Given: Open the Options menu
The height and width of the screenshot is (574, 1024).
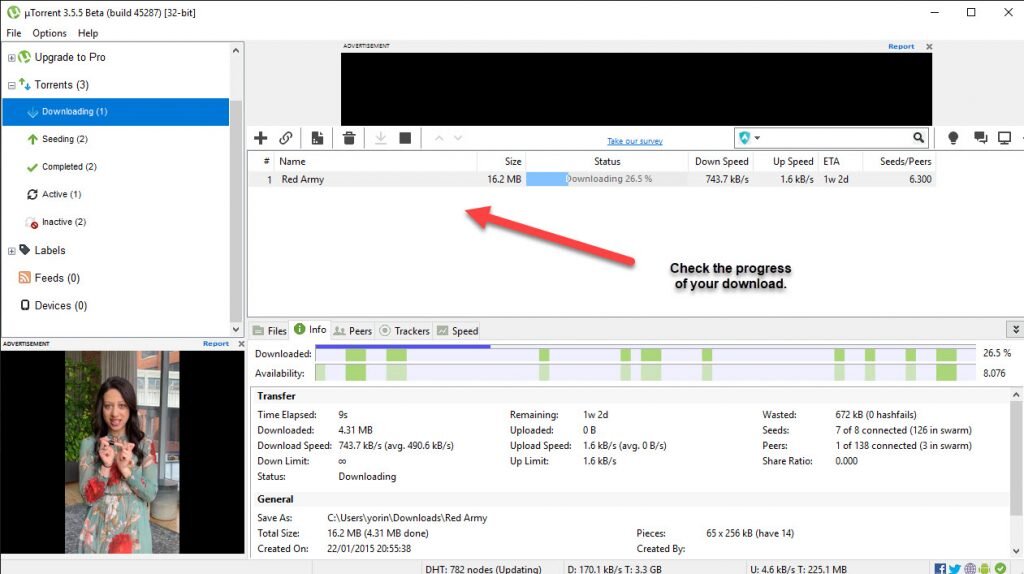Looking at the screenshot, I should coord(50,33).
